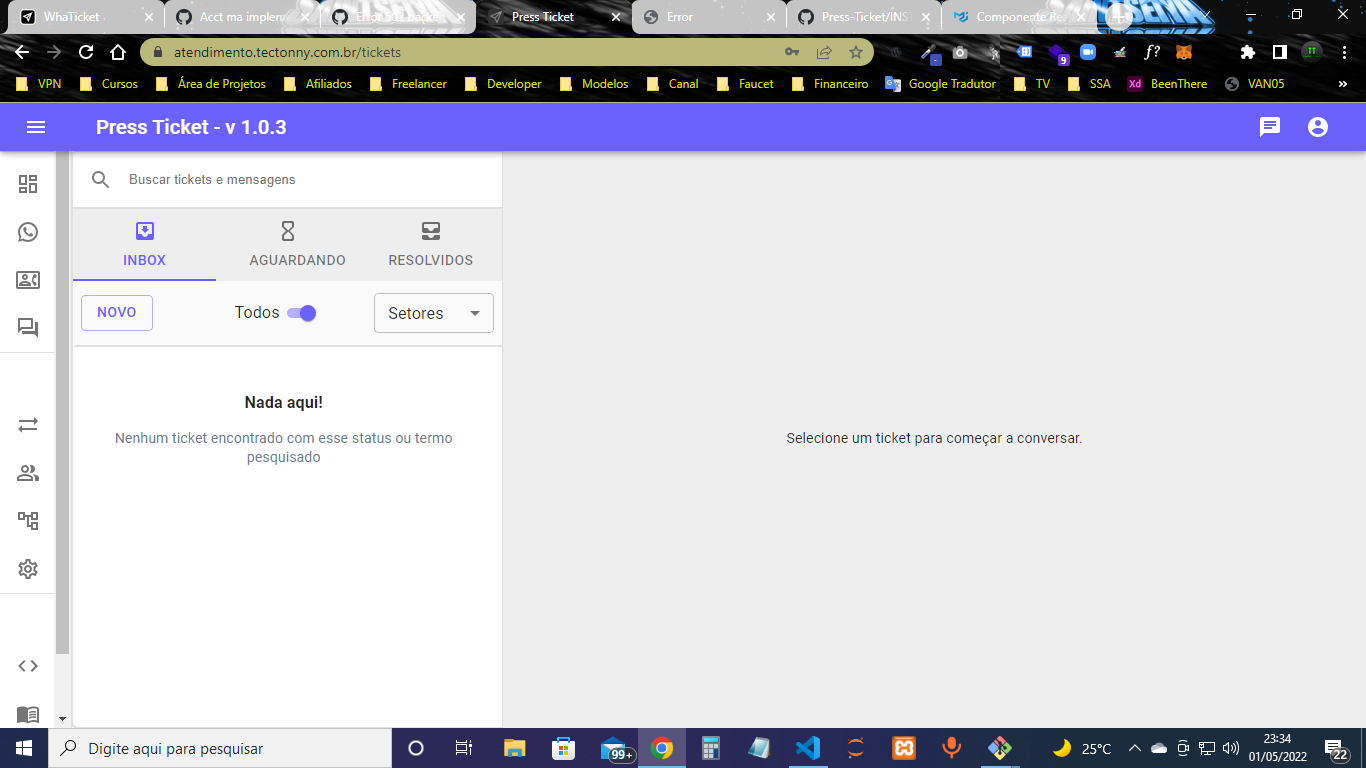Screen dimensions: 1366x768
Task: Open the hamburger menu beside Press Ticket
Action: tap(36, 127)
